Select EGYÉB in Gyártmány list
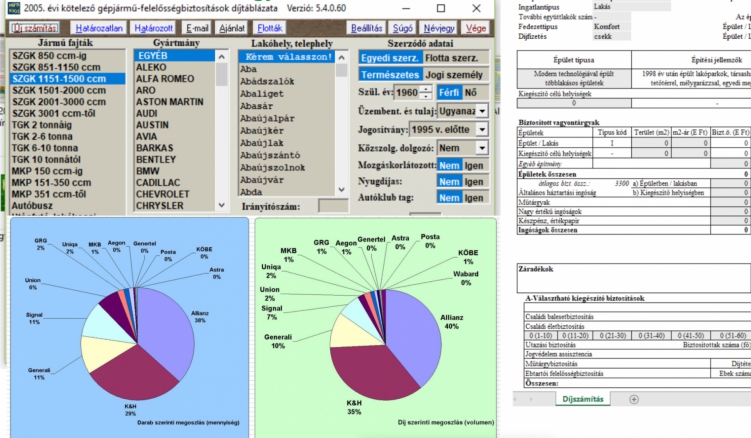The width and height of the screenshot is (751, 438). (x=174, y=56)
